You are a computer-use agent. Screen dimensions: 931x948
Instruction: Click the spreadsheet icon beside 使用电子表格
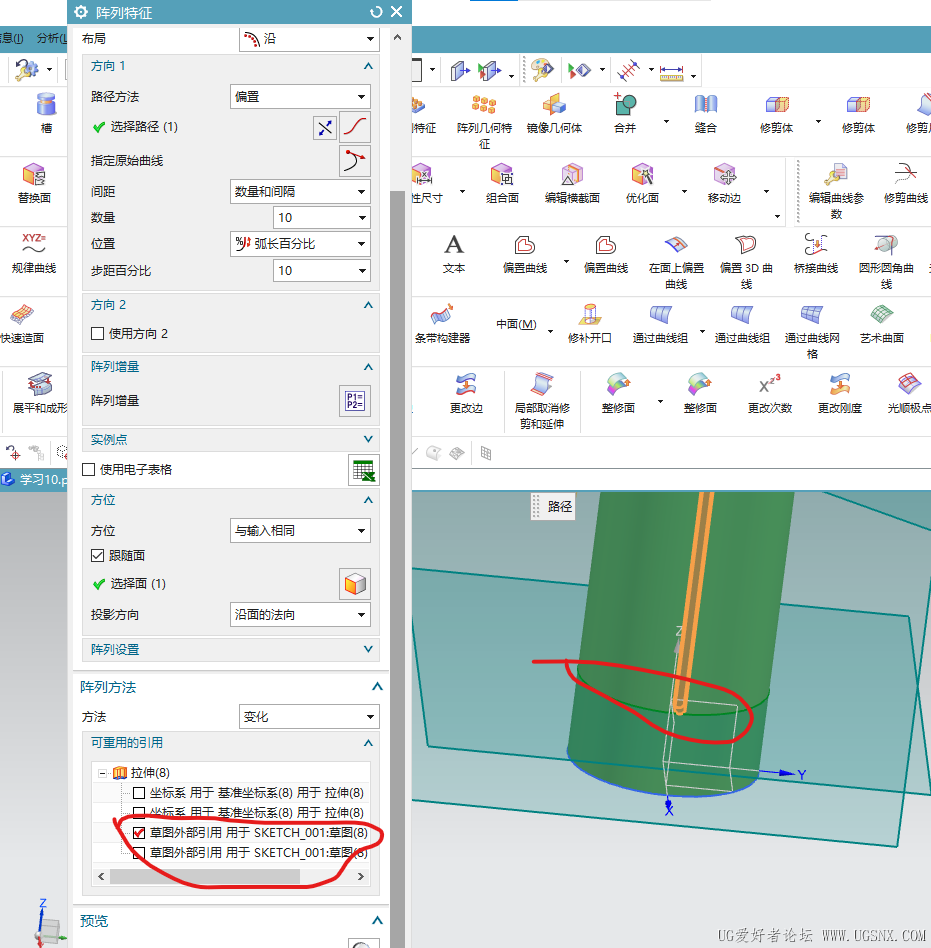(364, 470)
